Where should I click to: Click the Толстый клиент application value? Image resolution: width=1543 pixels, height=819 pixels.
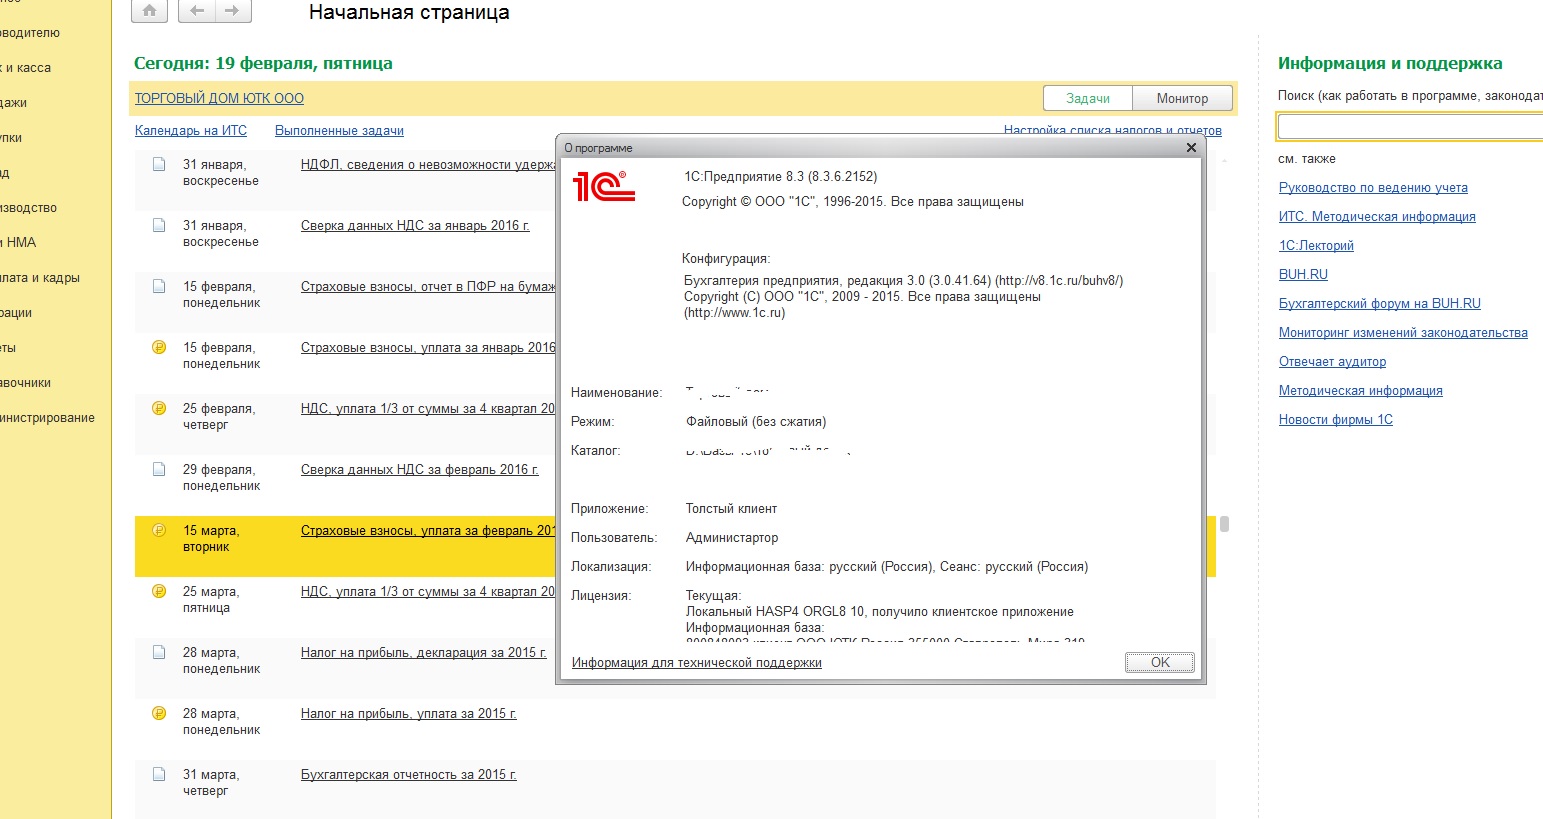coord(731,508)
